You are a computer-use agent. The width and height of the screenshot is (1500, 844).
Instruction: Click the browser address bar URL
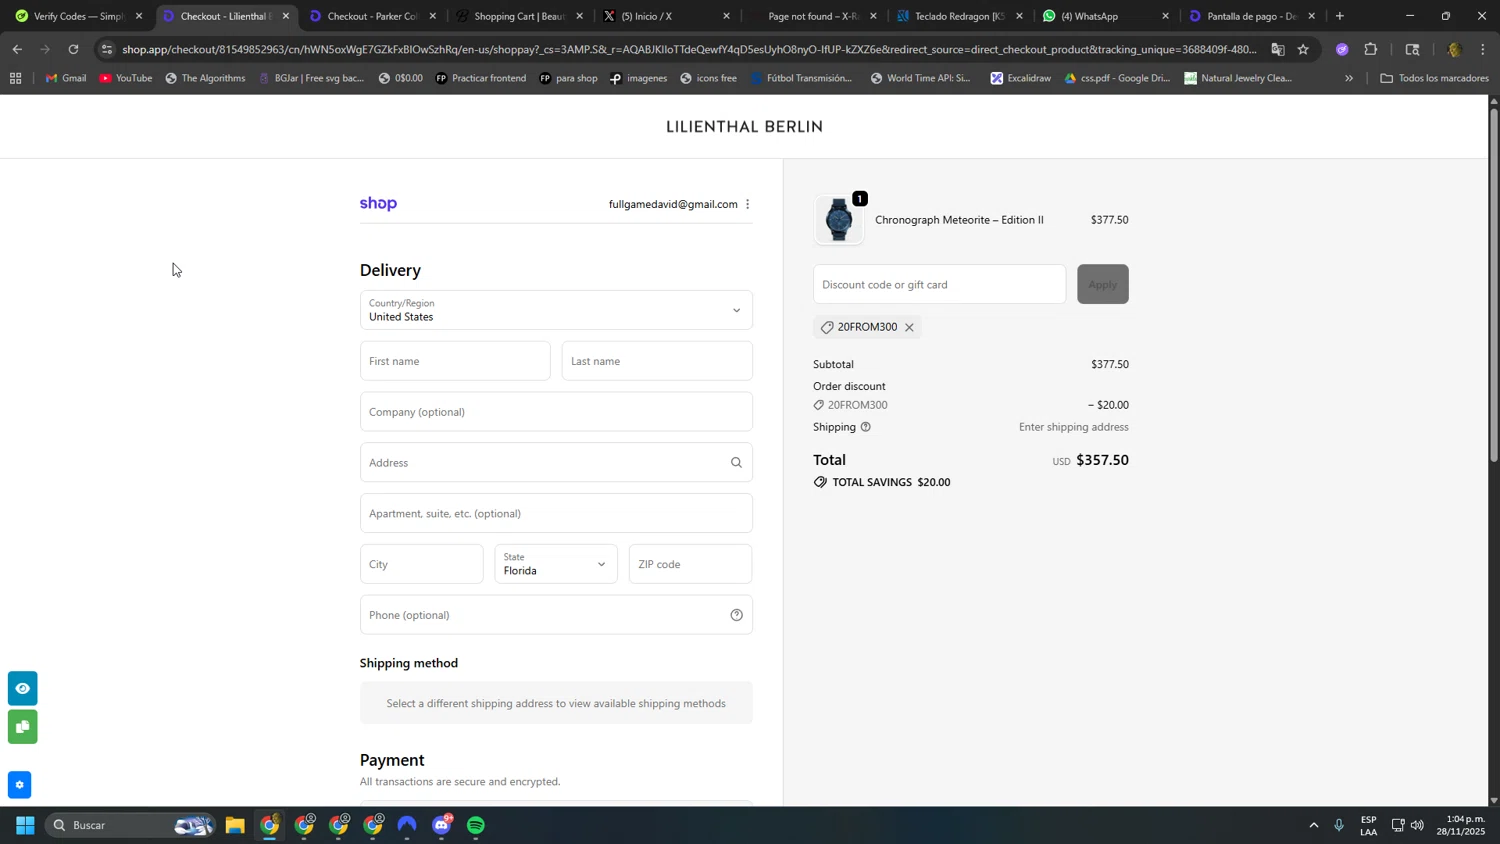688,49
